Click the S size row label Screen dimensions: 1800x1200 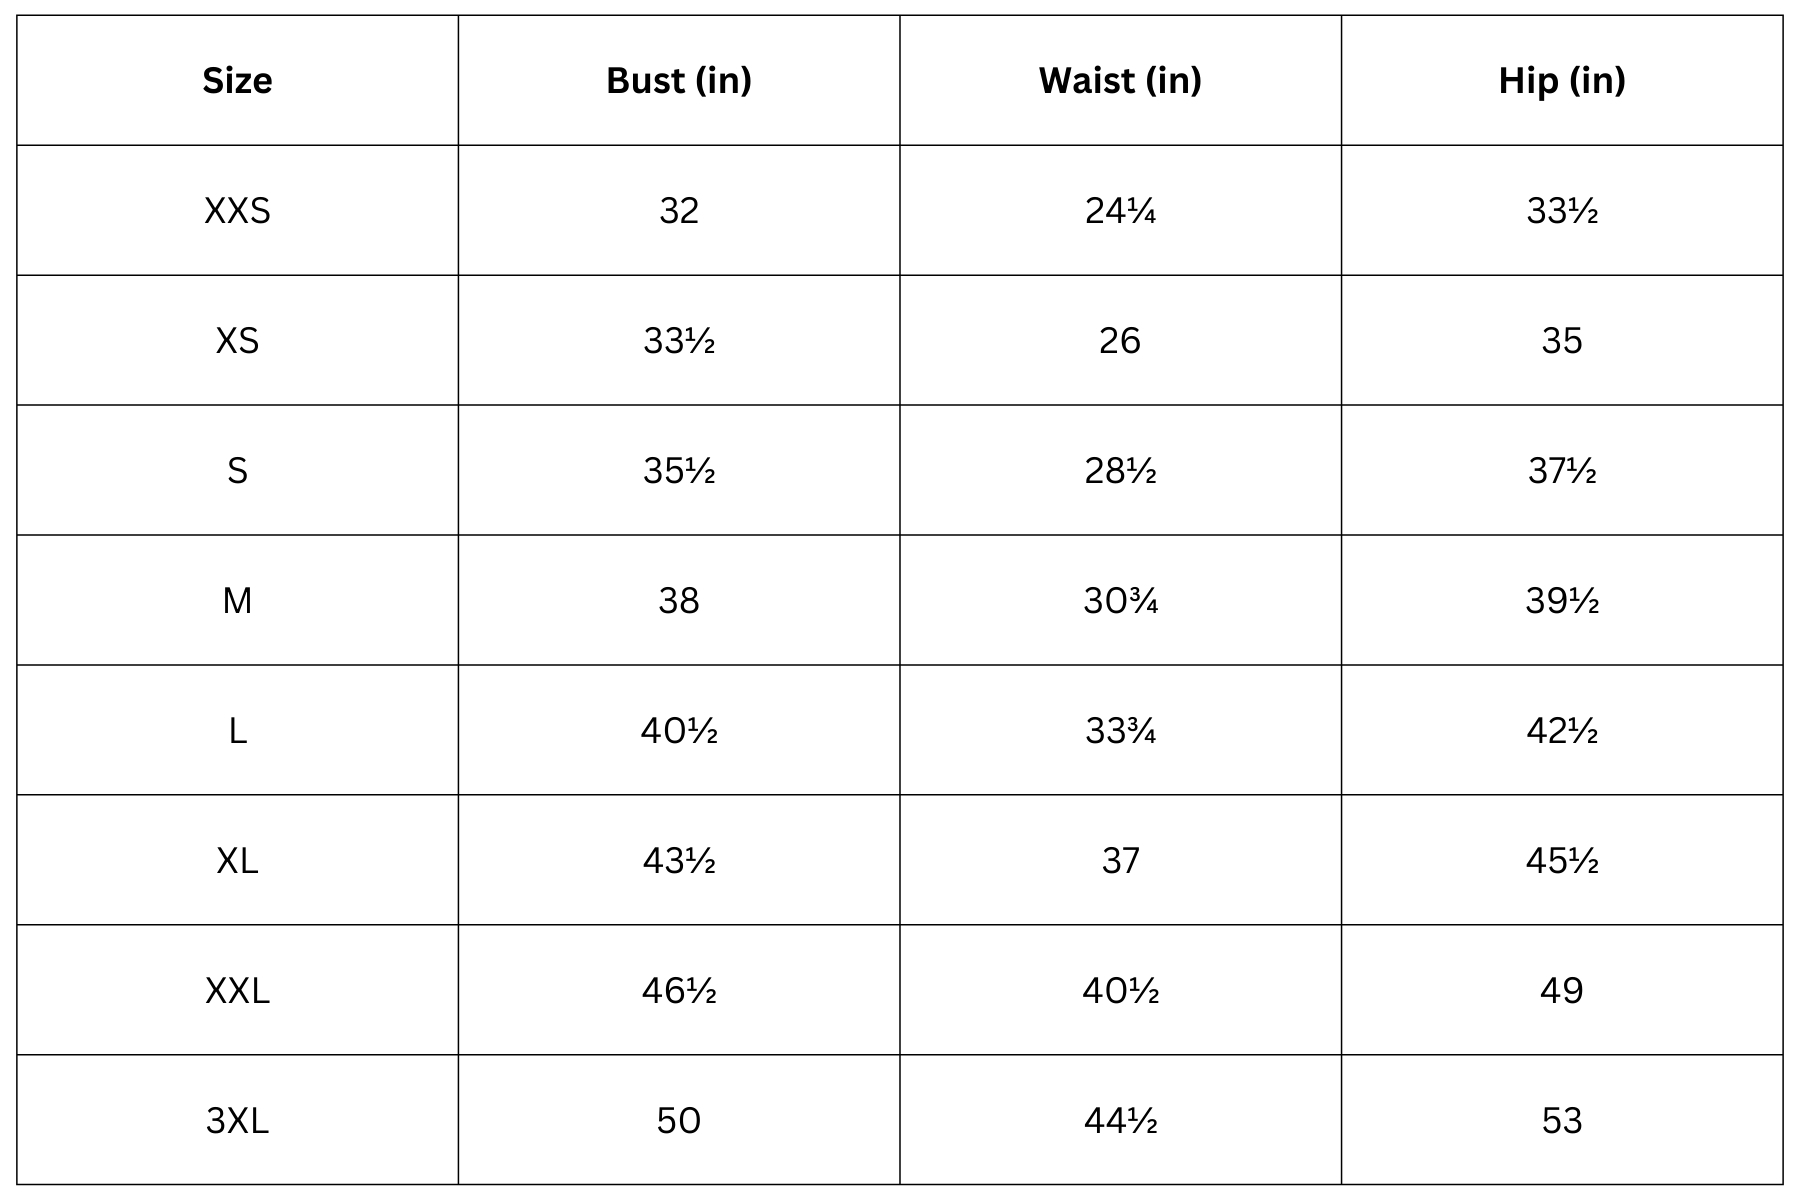pyautogui.click(x=237, y=470)
